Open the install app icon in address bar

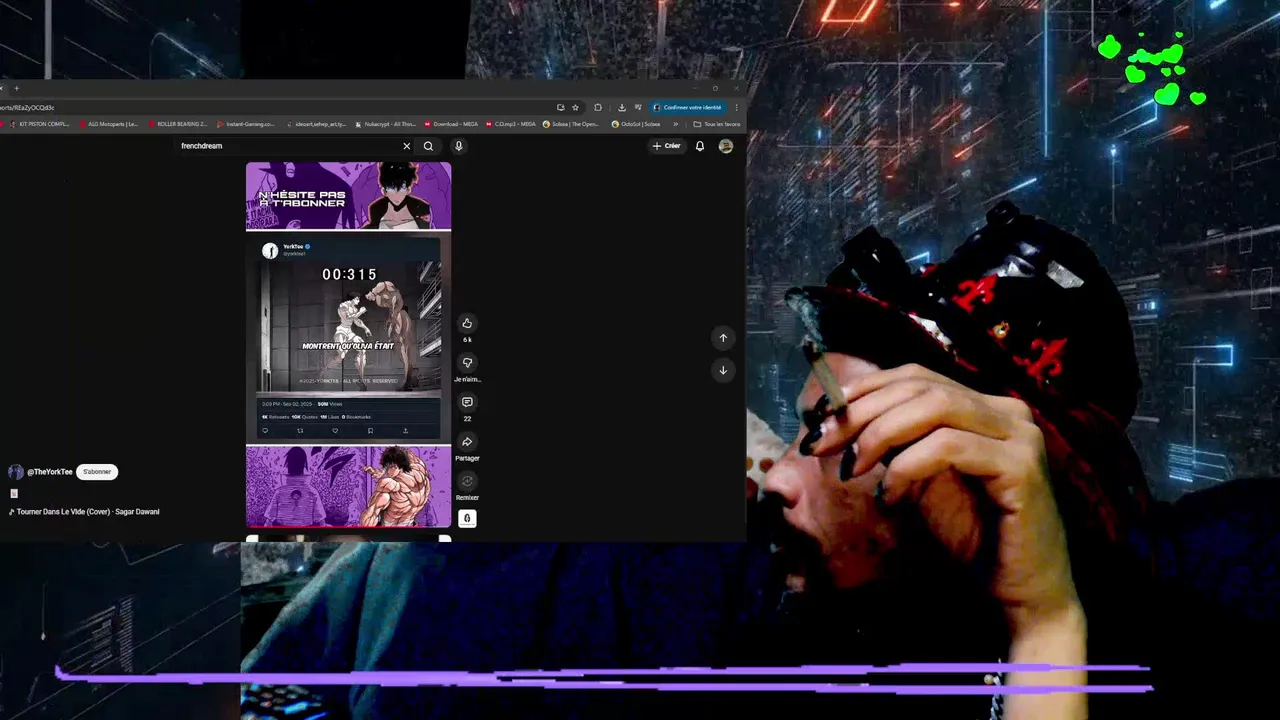click(561, 107)
